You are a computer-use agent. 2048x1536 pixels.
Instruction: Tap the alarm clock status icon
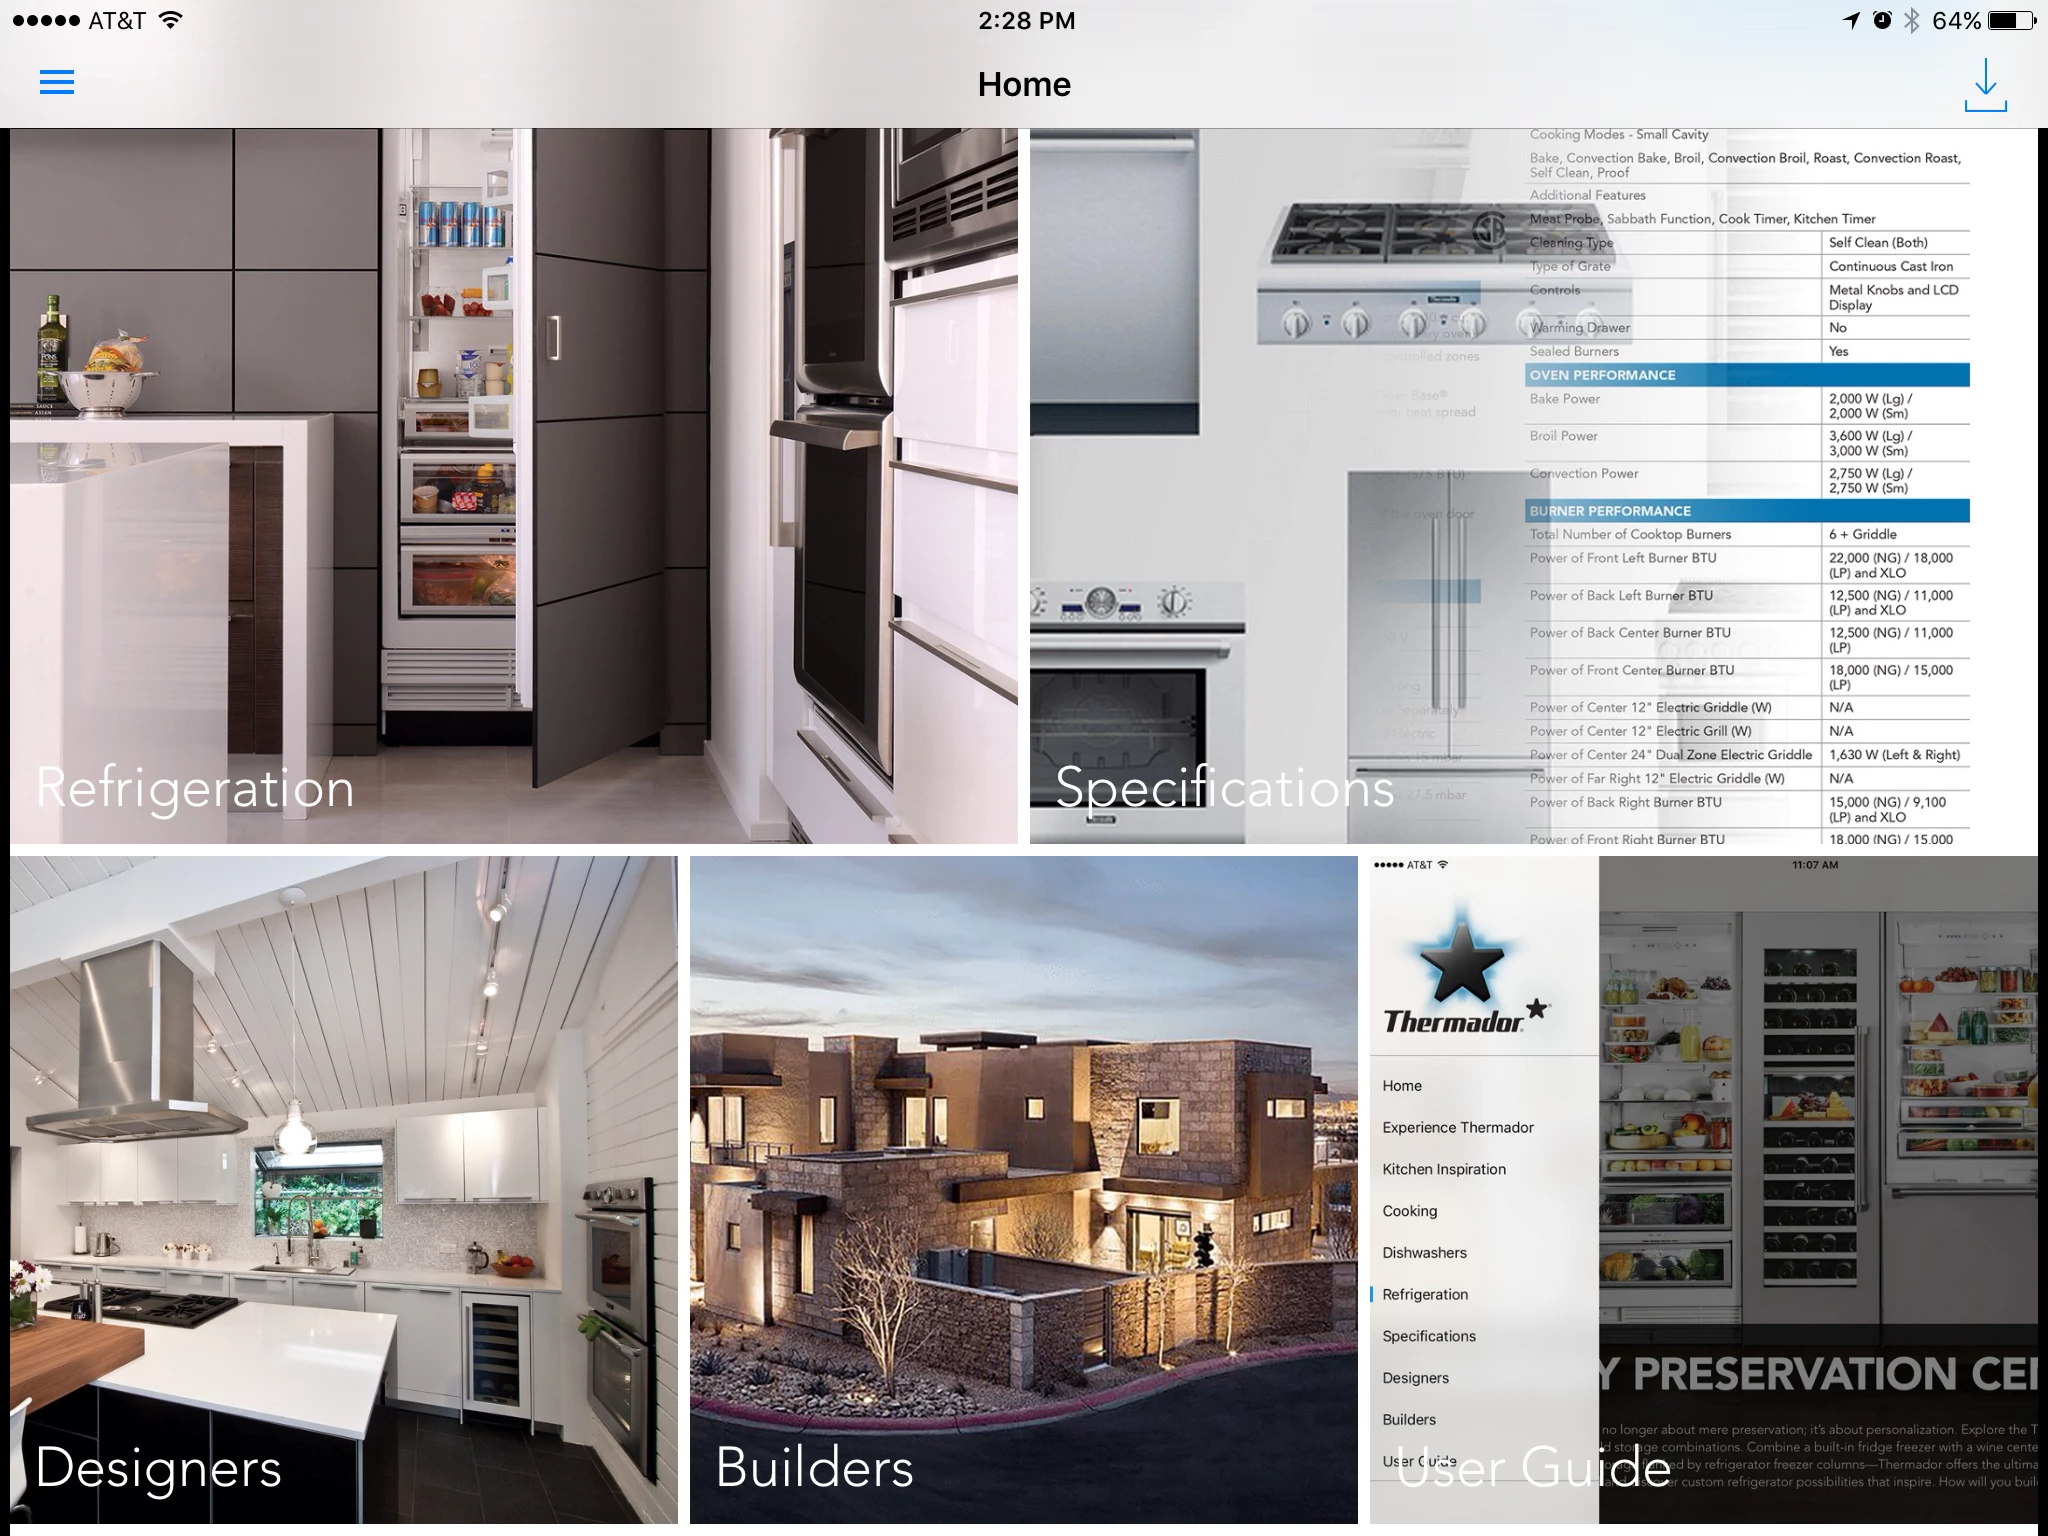tap(1882, 20)
